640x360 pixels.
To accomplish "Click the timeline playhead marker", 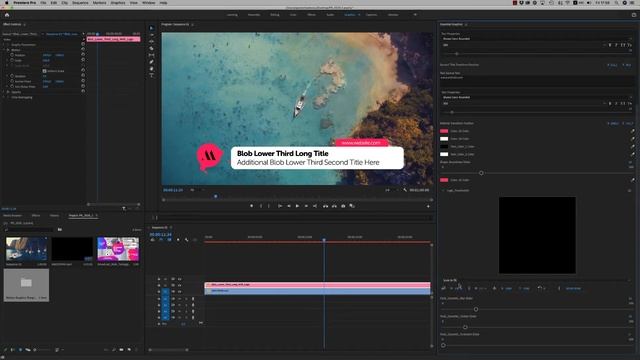I will 324,240.
